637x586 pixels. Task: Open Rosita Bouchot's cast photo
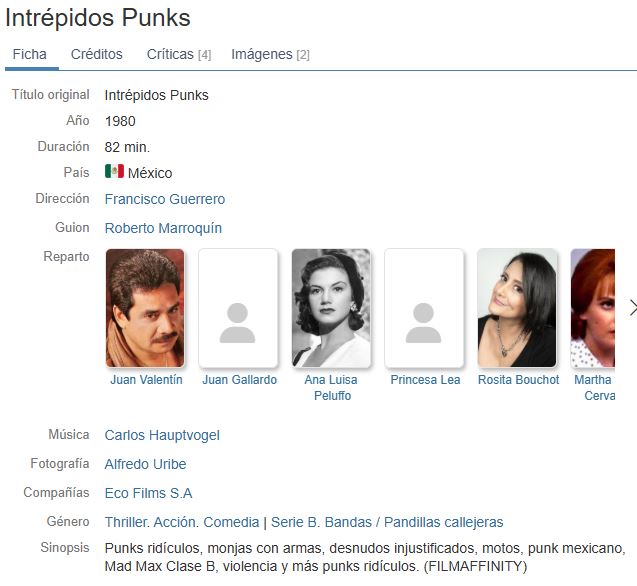tap(517, 308)
